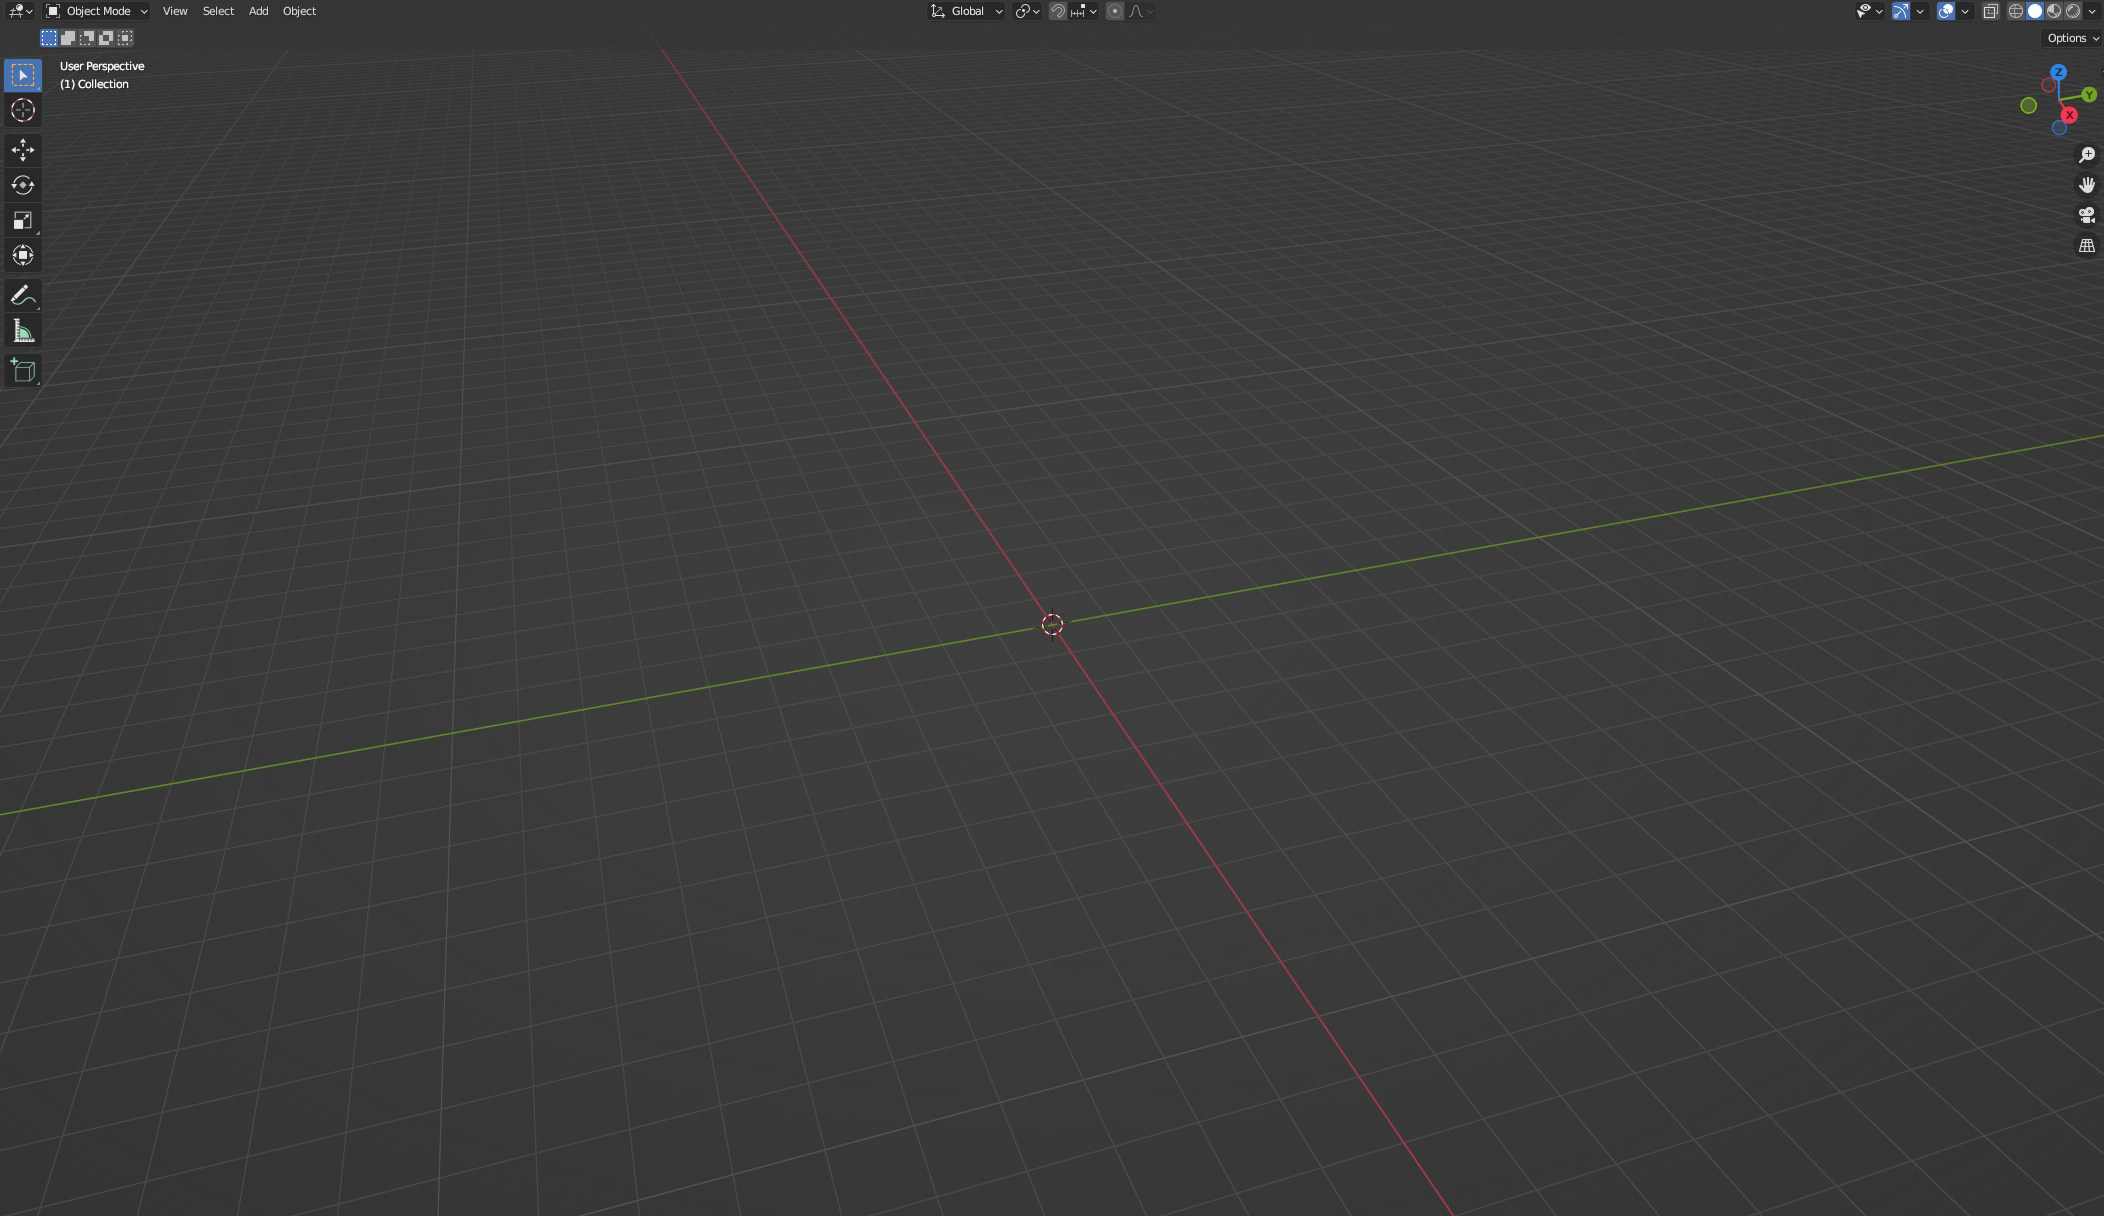
Task: Expand the shading options dropdown arrow
Action: click(2092, 11)
